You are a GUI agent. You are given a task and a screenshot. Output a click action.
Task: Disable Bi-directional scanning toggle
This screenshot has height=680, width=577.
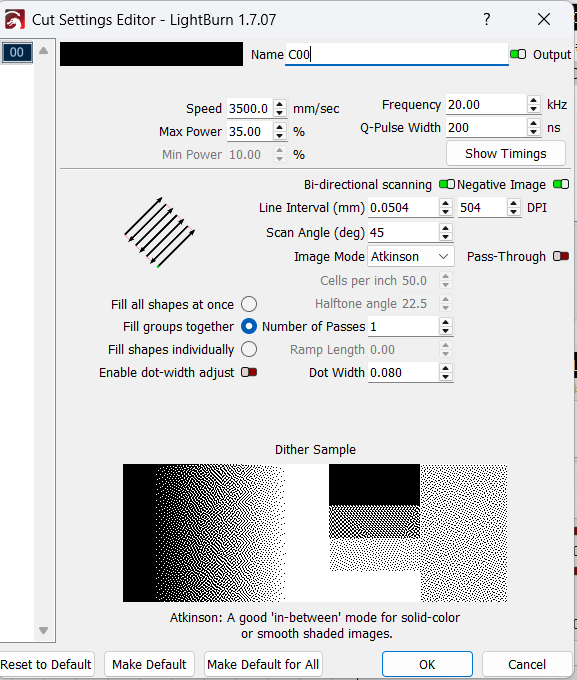click(x=447, y=184)
